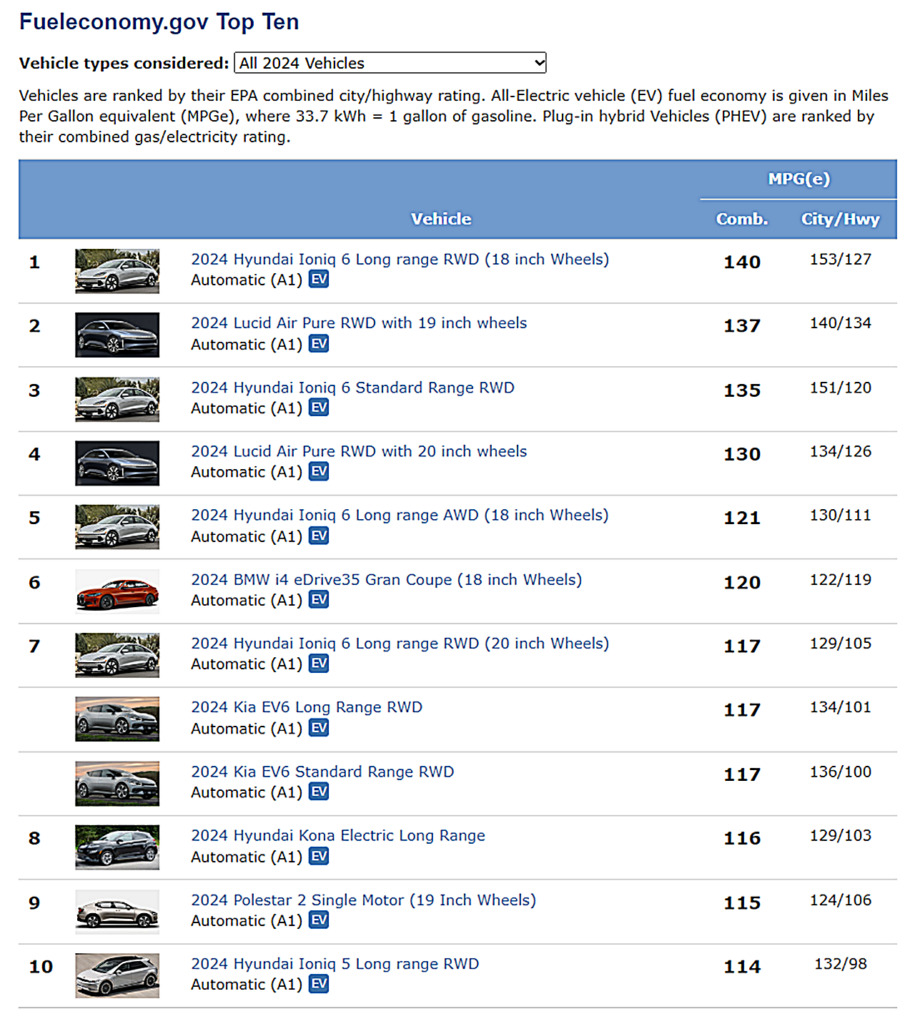Viewport: 915px width, 1024px height.
Task: Click combined rating 121
Action: pos(742,518)
